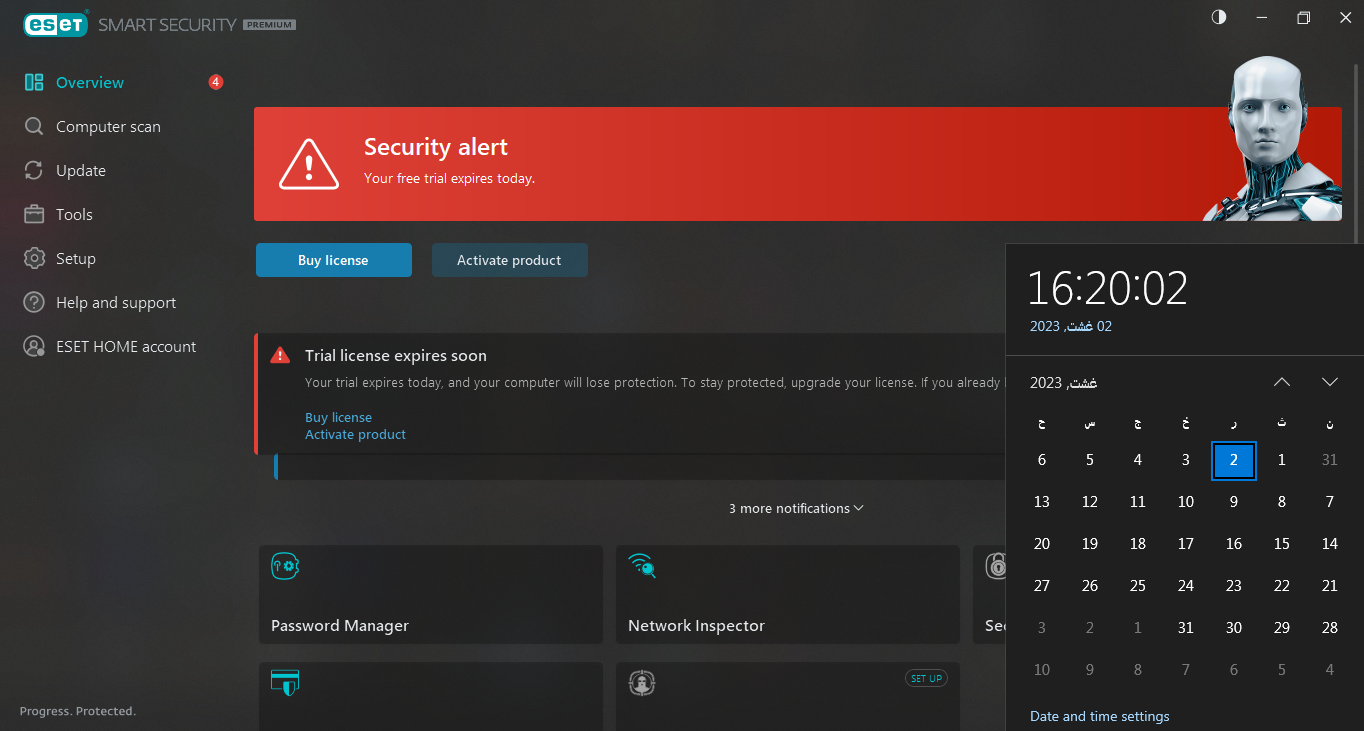
Task: Click the Network Inspector wifi icon
Action: coord(642,566)
